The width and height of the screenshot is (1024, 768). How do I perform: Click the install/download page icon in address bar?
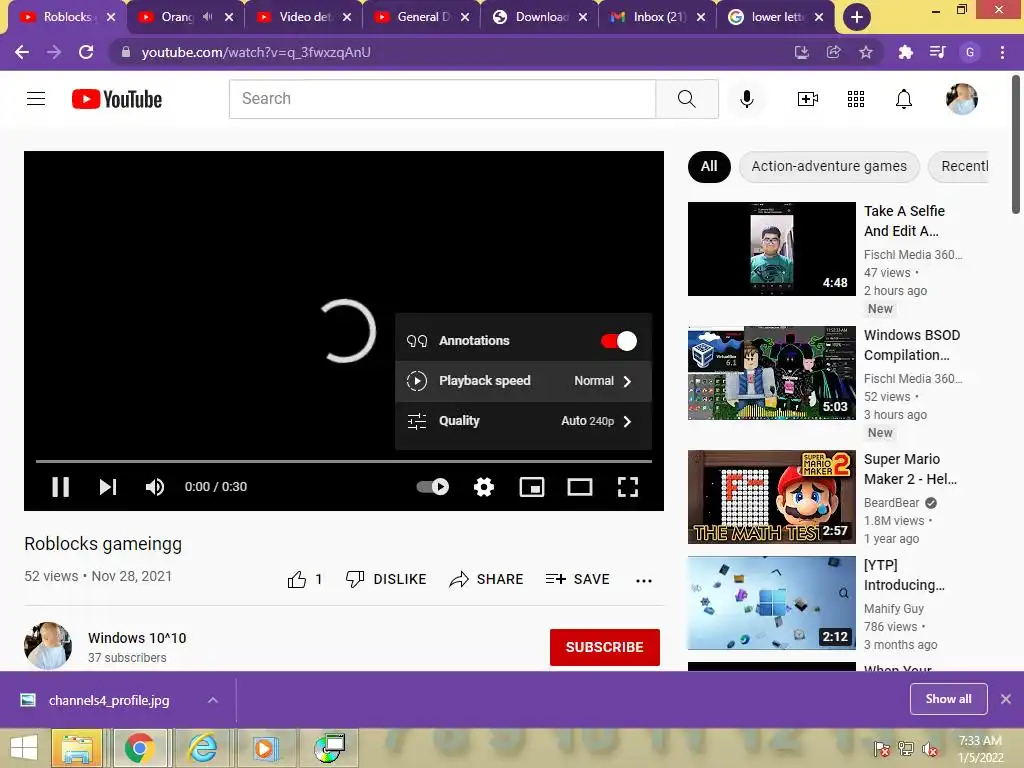tap(801, 52)
